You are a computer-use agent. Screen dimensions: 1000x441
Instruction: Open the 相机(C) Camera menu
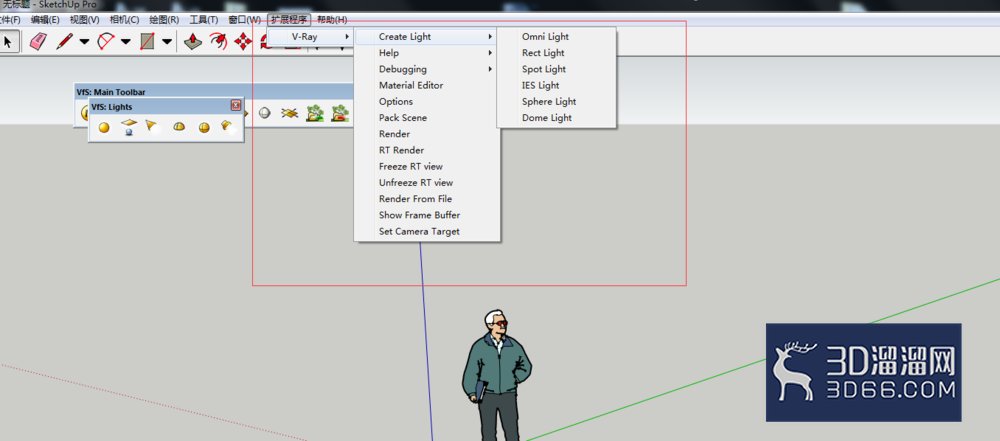tap(124, 20)
